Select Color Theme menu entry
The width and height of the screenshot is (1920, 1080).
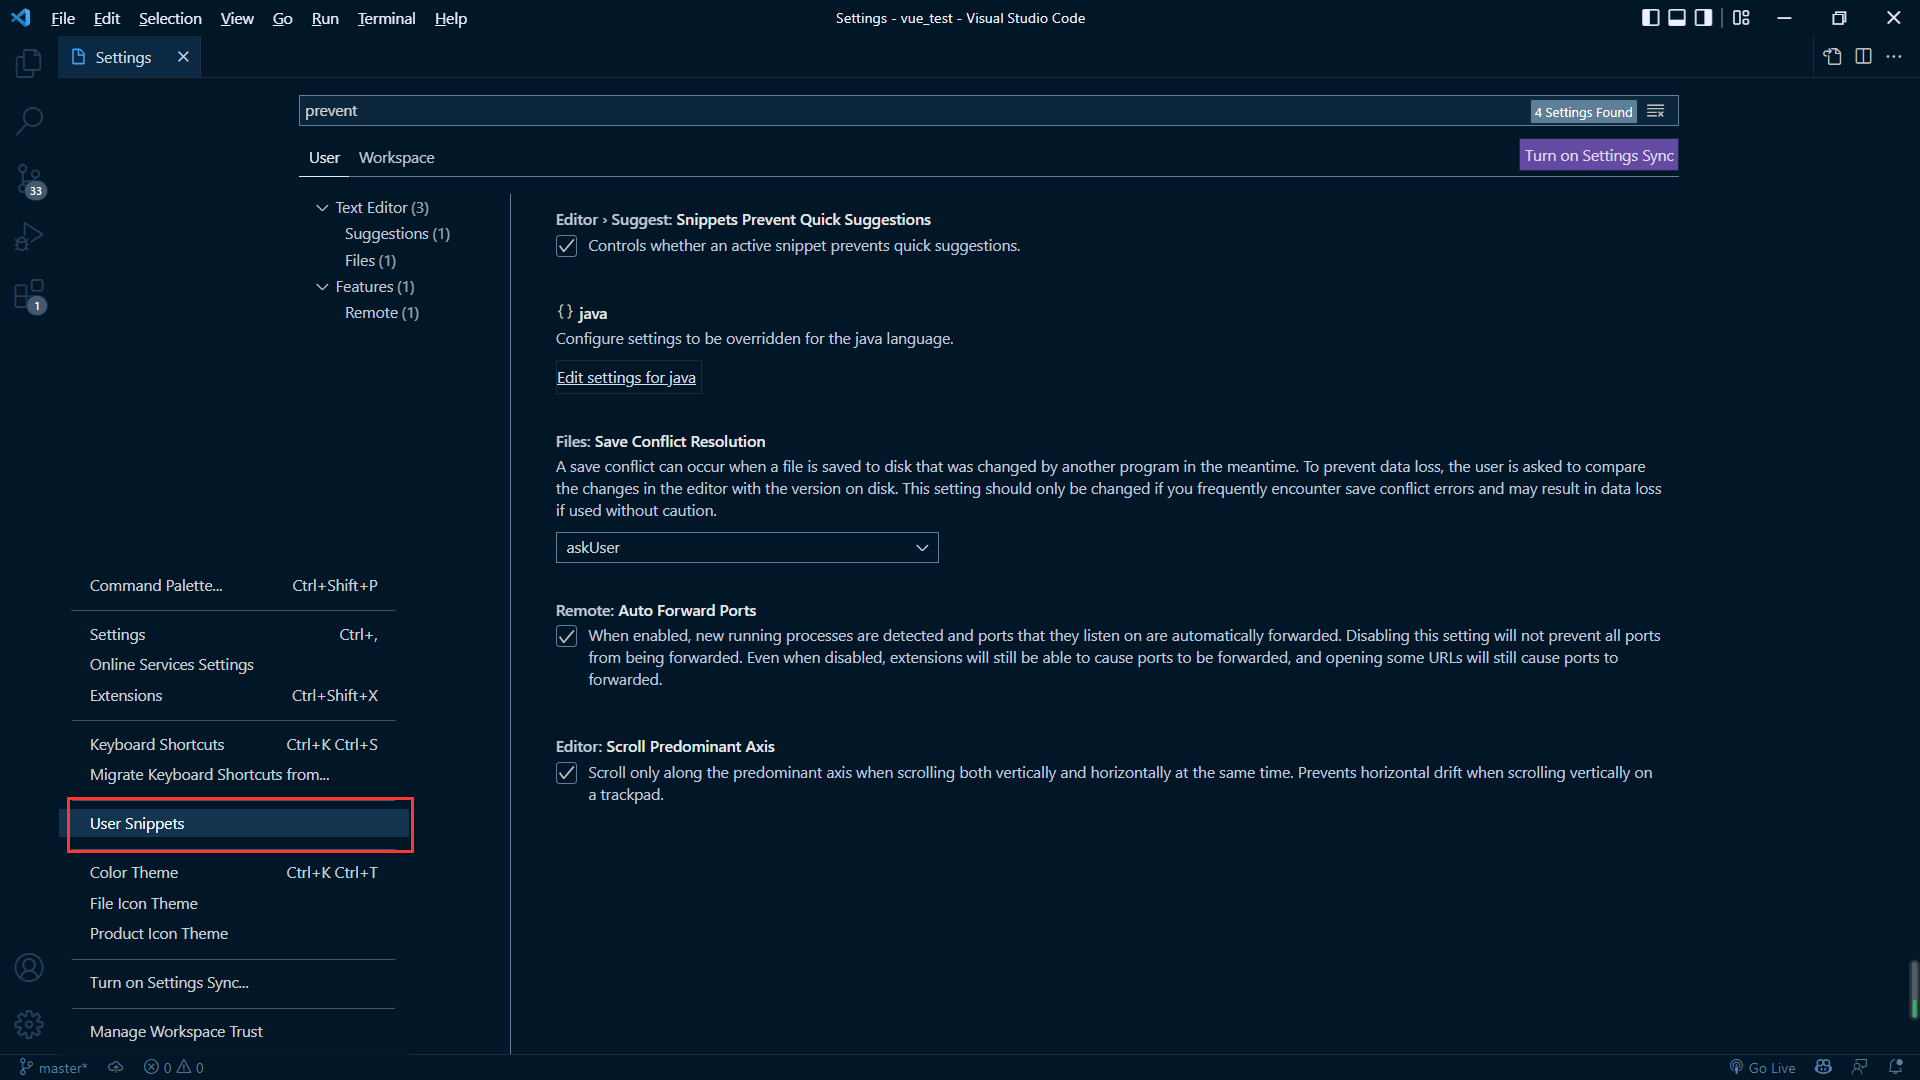coord(234,873)
